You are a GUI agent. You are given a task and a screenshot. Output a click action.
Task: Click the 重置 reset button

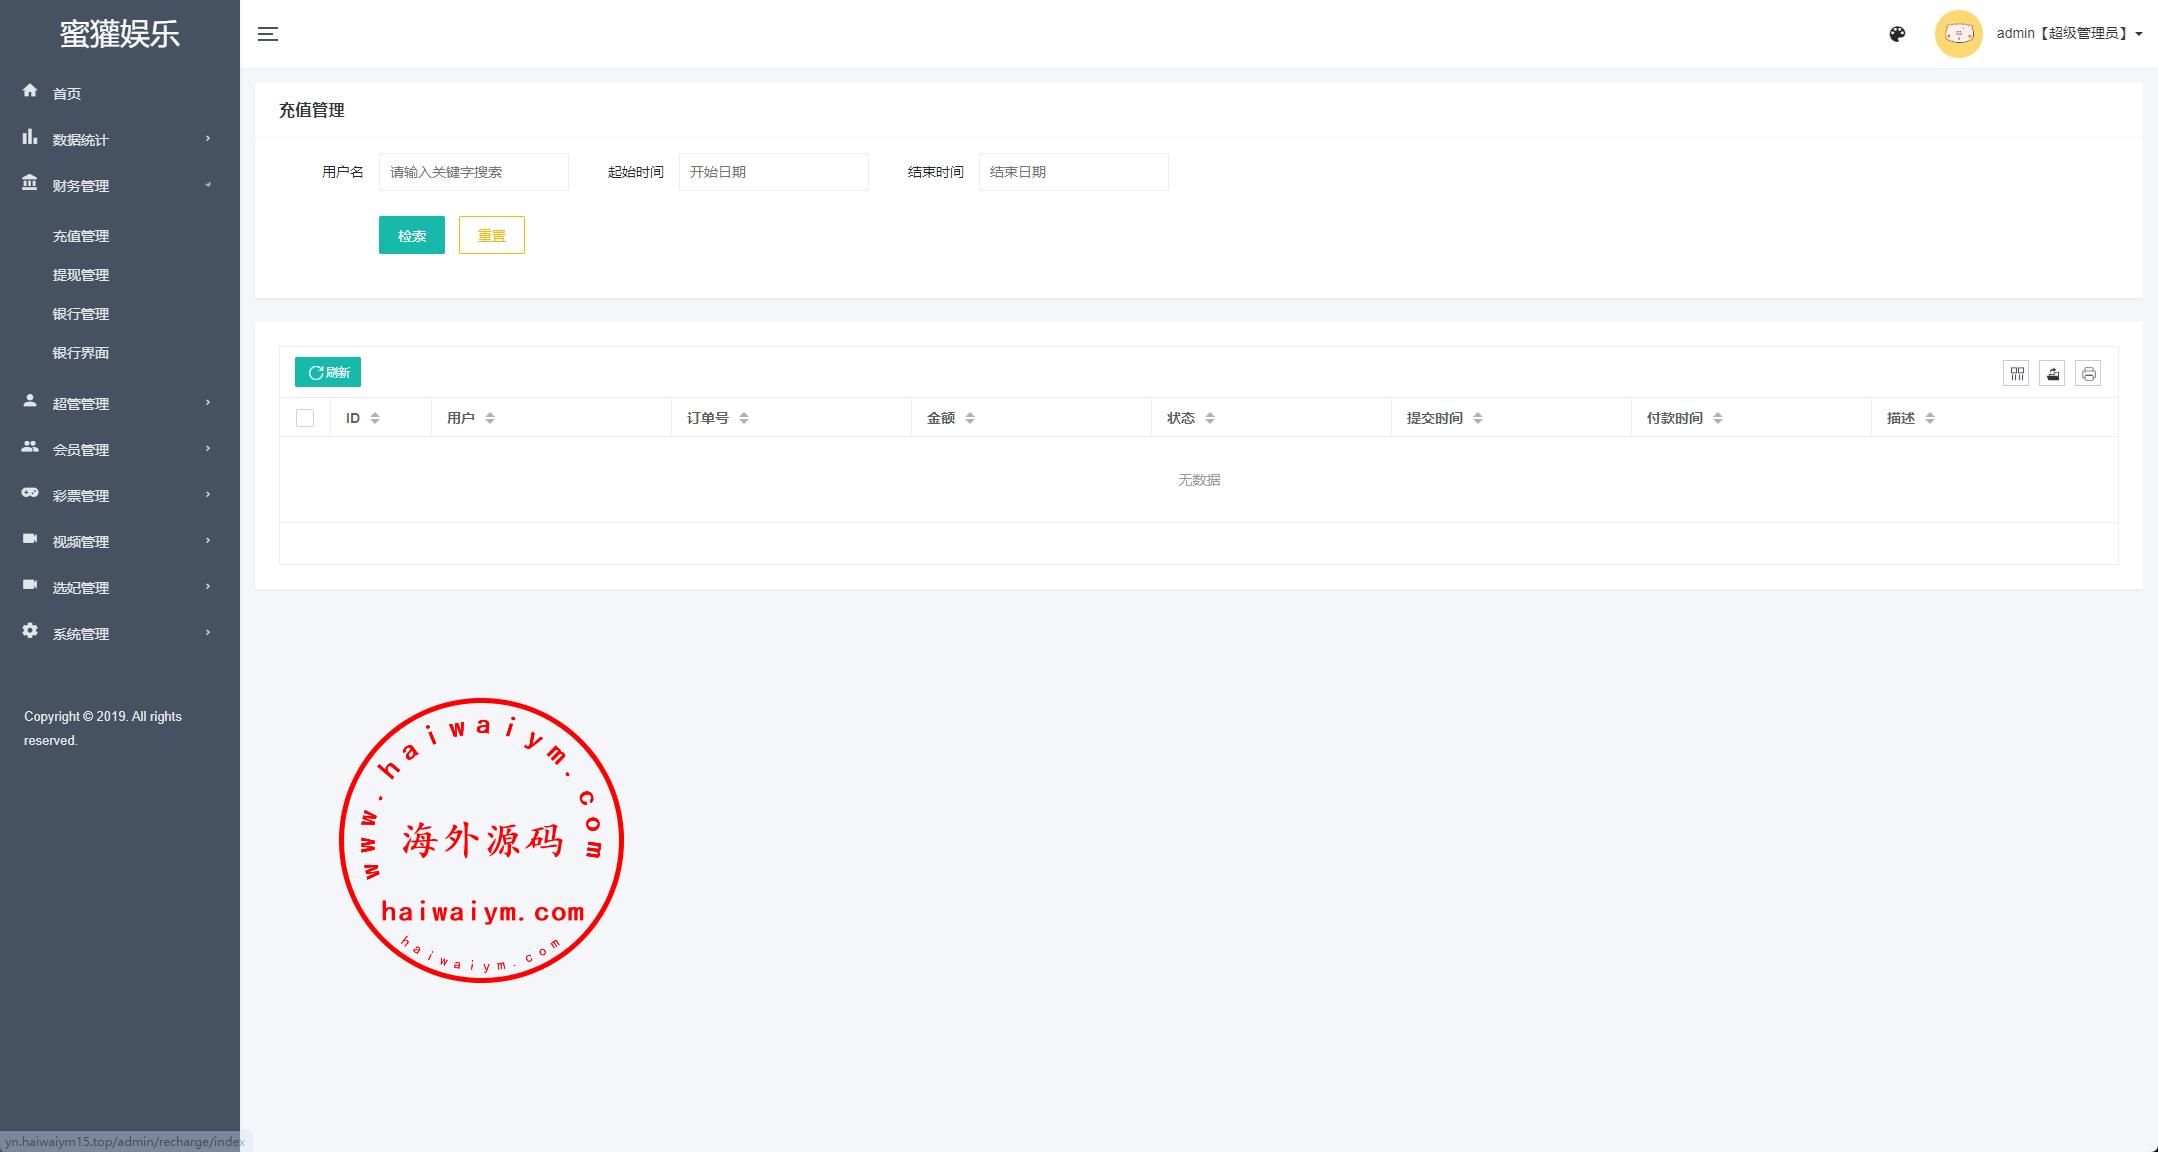pos(491,236)
